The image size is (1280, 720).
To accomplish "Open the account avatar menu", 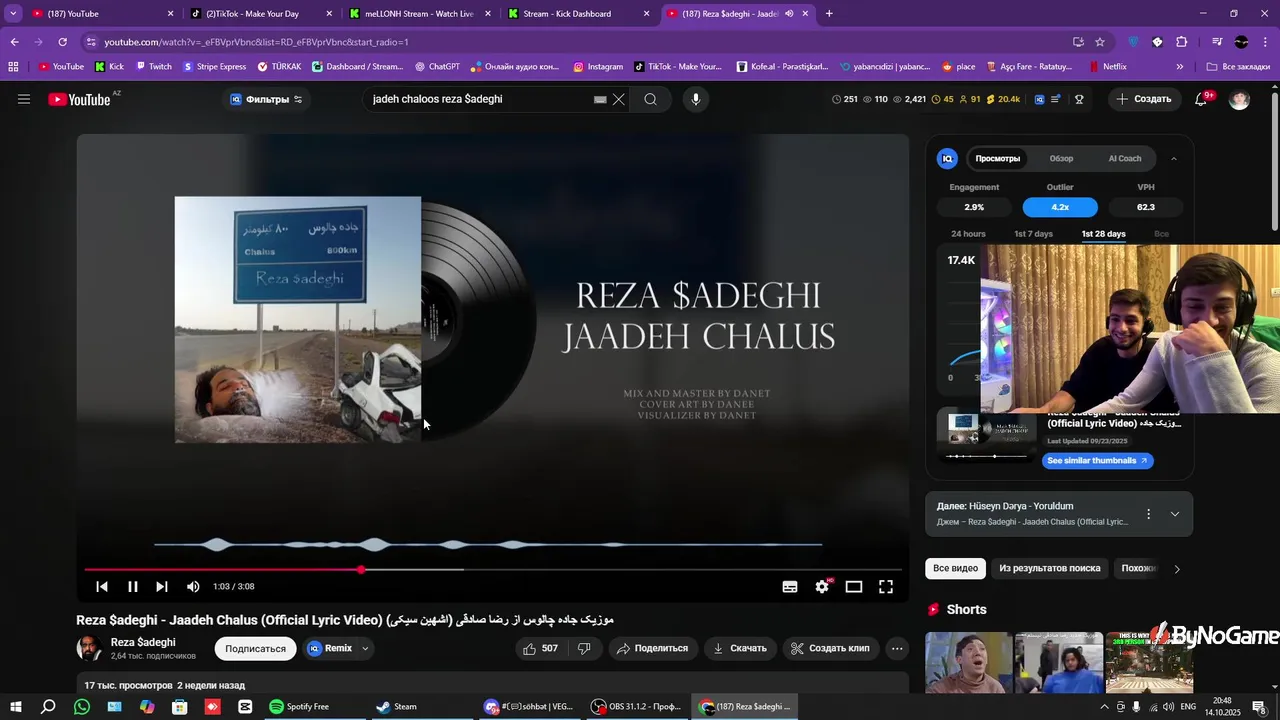I will (x=1239, y=99).
